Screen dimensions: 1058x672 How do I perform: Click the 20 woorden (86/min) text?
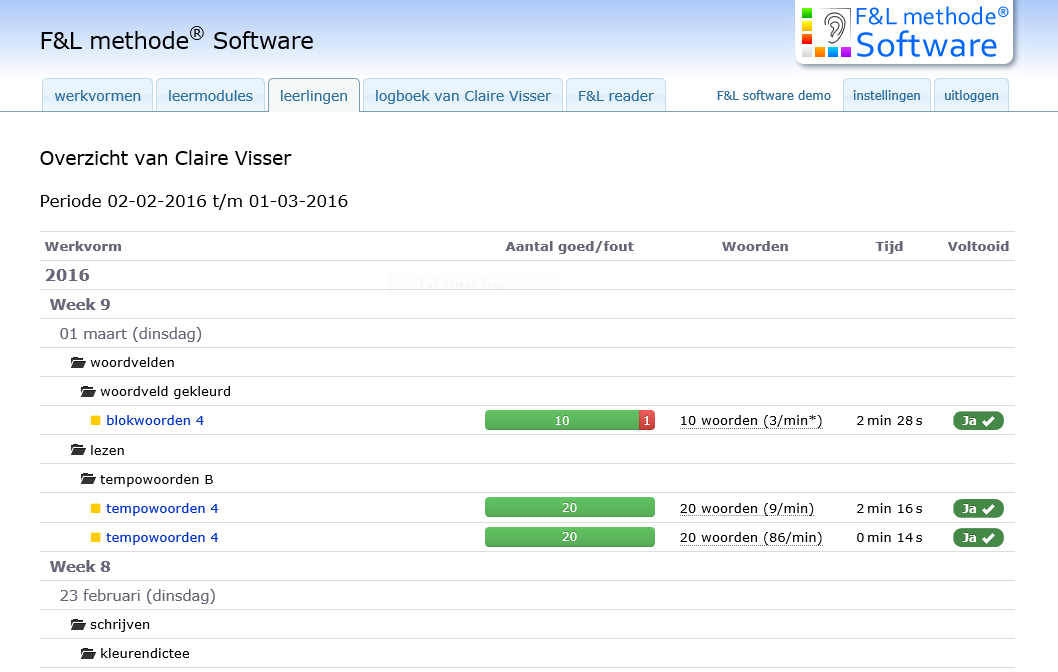coord(751,538)
